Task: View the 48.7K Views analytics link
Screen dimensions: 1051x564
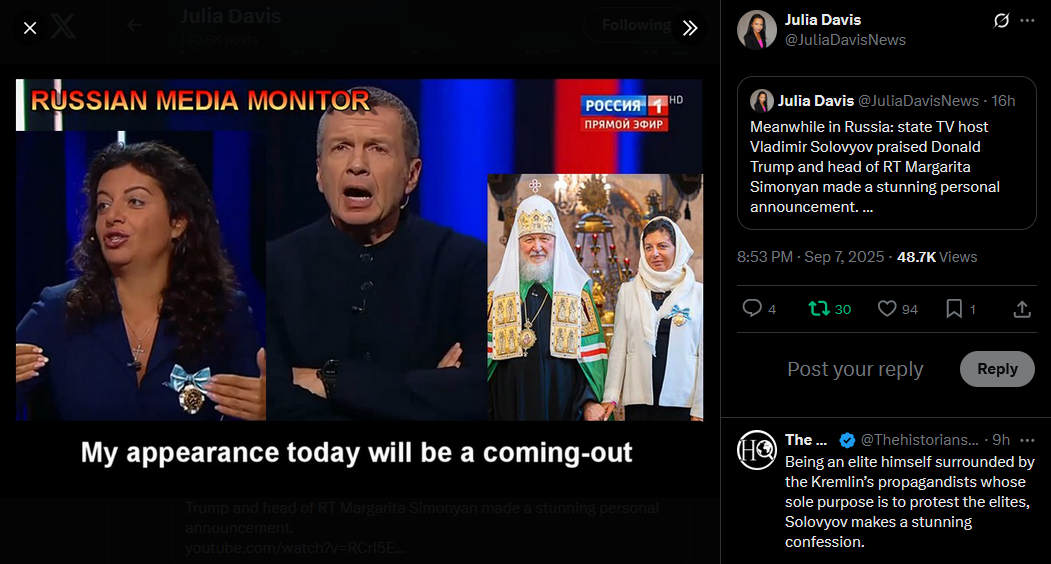Action: point(937,257)
